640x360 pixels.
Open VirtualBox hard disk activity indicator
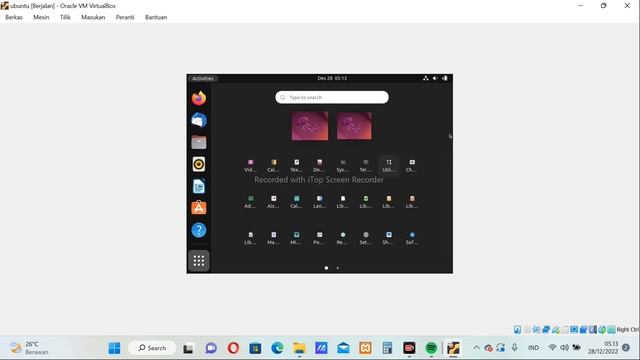pos(517,329)
